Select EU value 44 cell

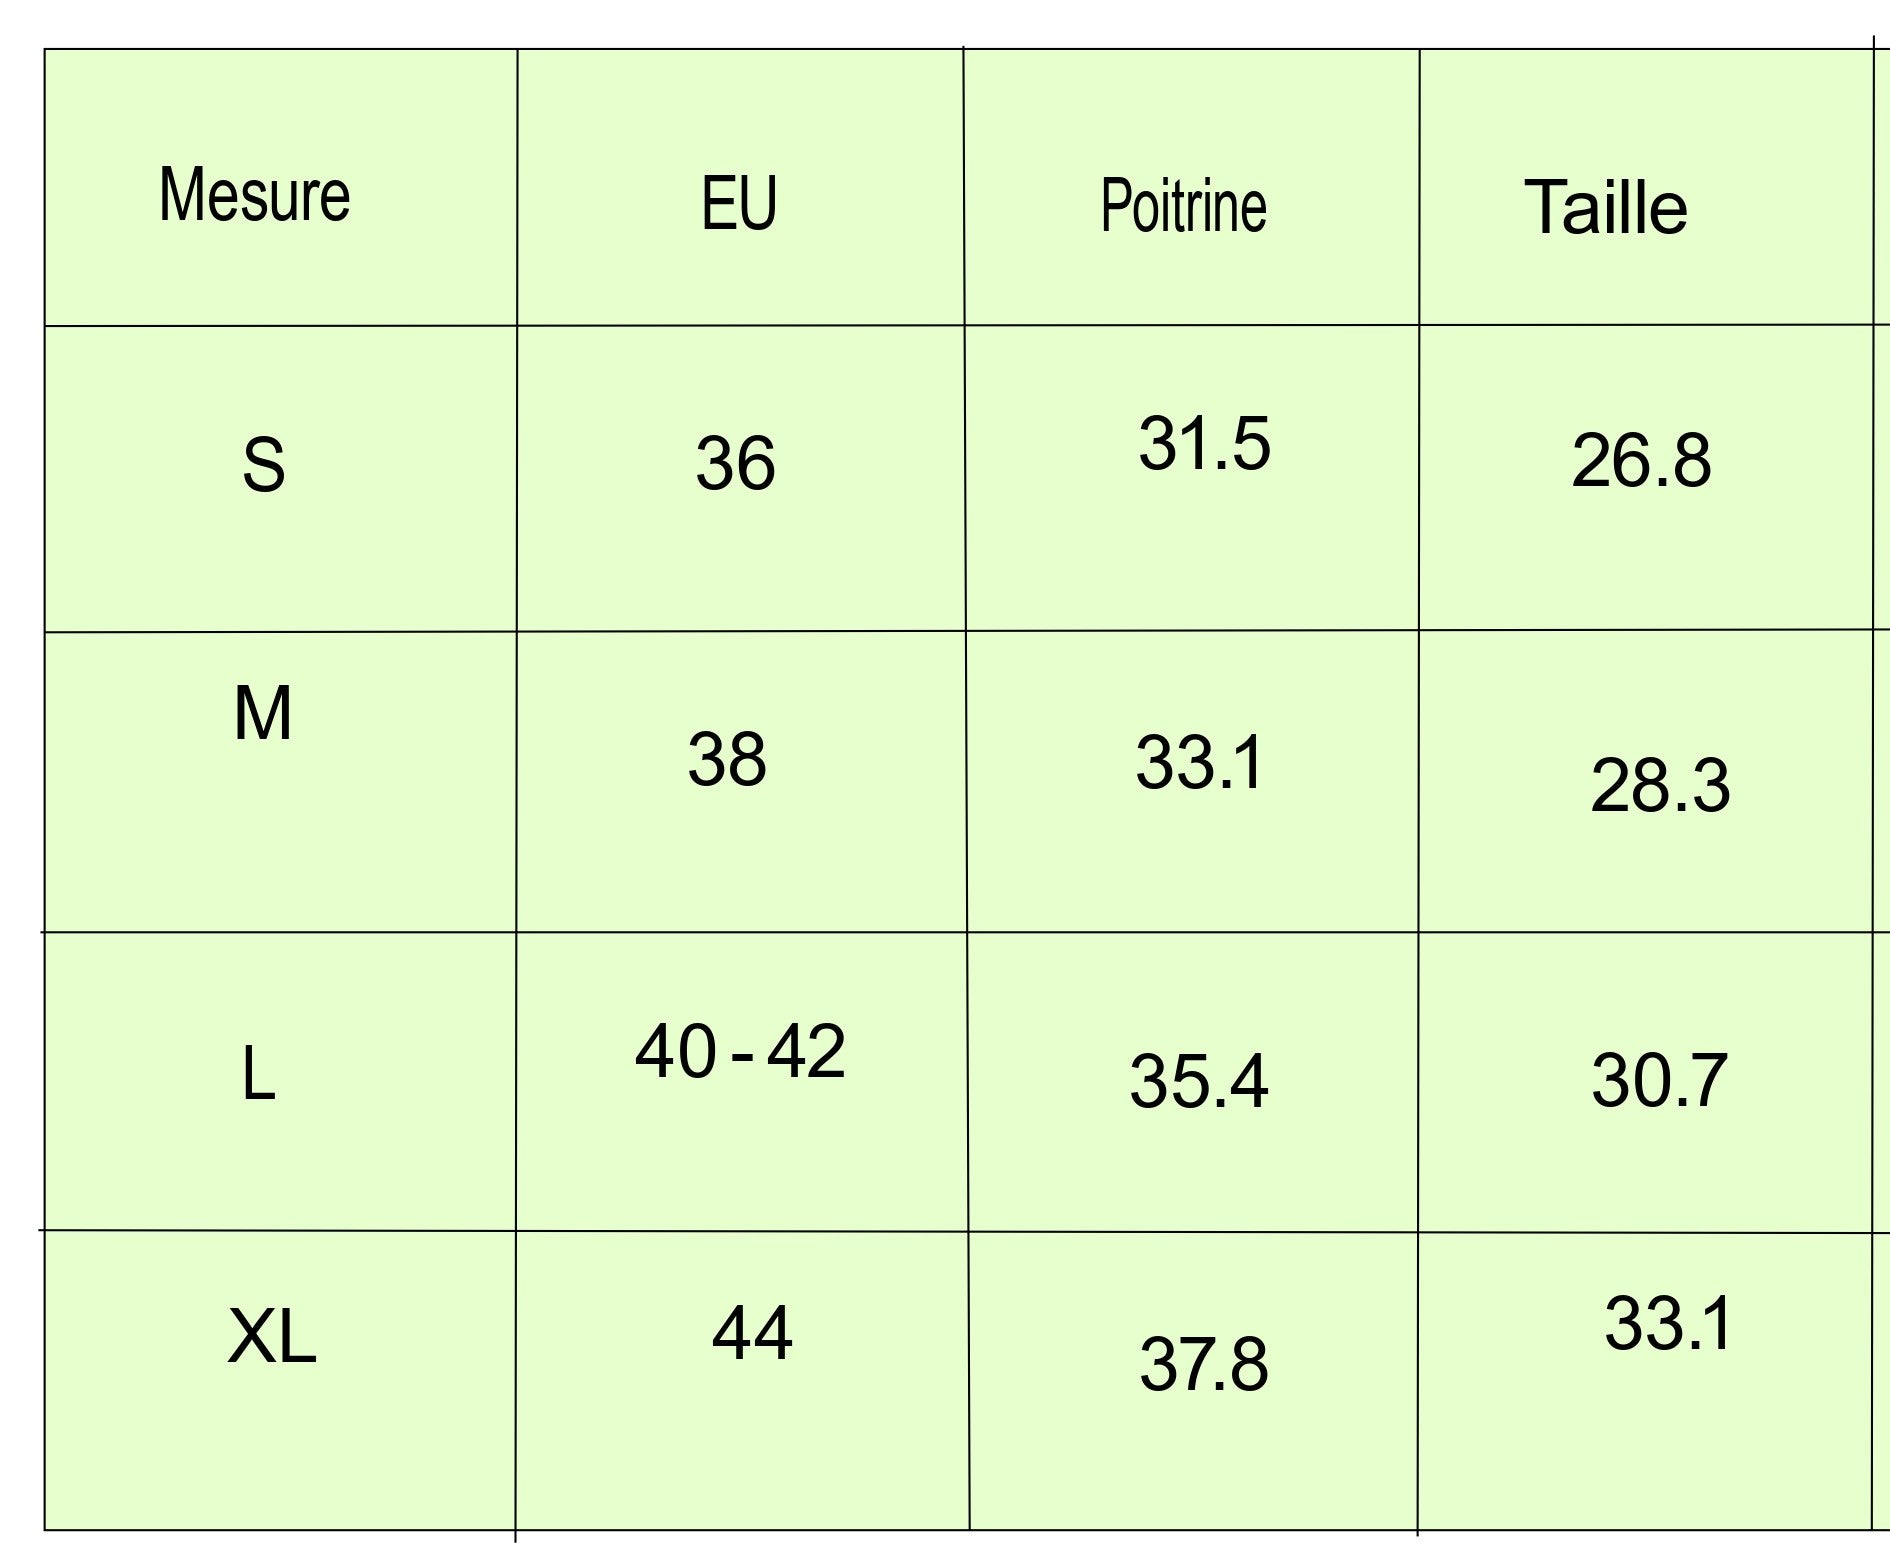(752, 1333)
